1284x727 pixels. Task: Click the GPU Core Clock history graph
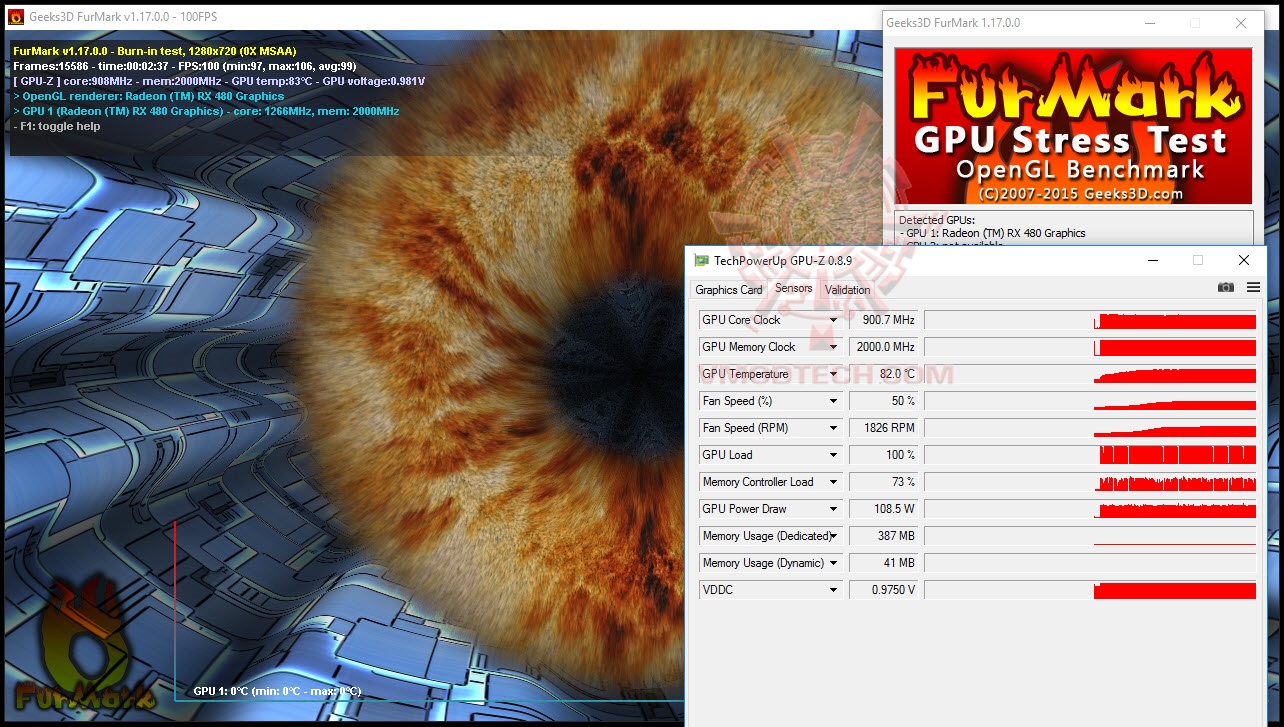click(x=1090, y=320)
